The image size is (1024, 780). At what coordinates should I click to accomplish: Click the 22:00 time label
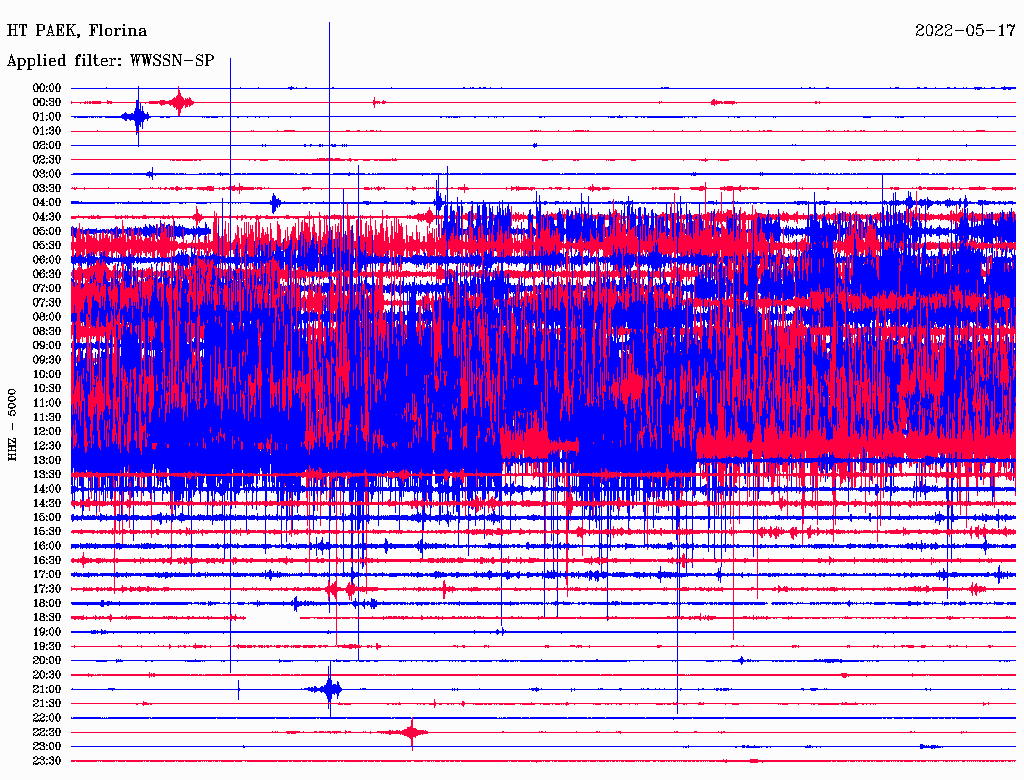47,718
